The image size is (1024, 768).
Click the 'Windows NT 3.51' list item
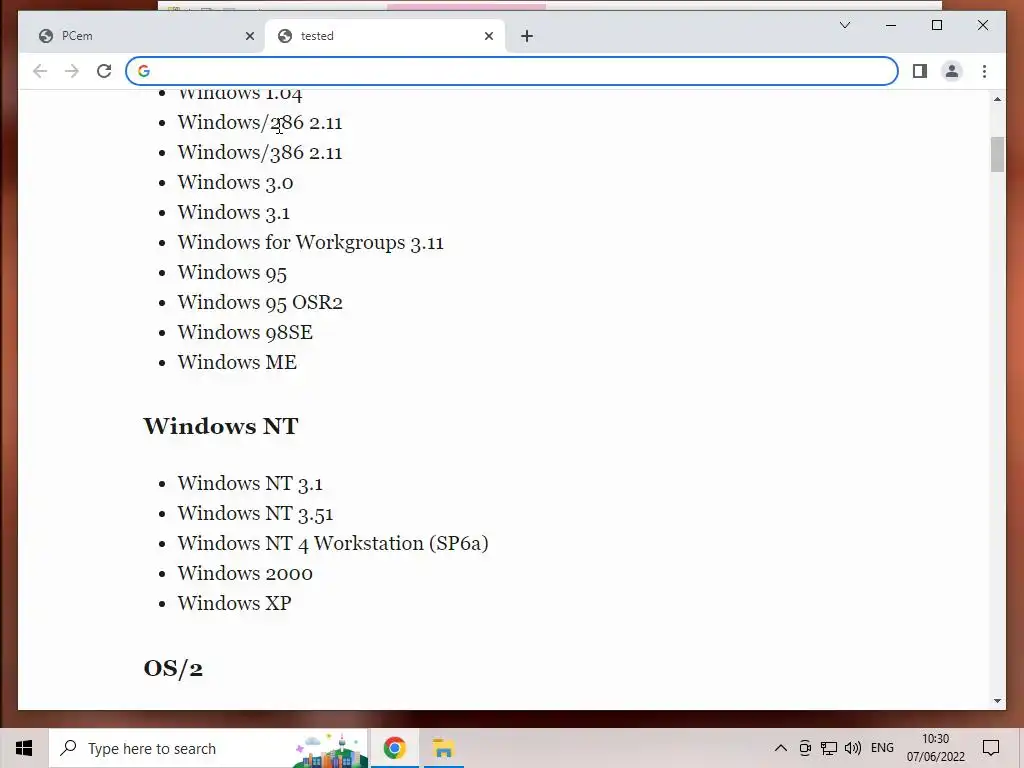click(x=255, y=514)
